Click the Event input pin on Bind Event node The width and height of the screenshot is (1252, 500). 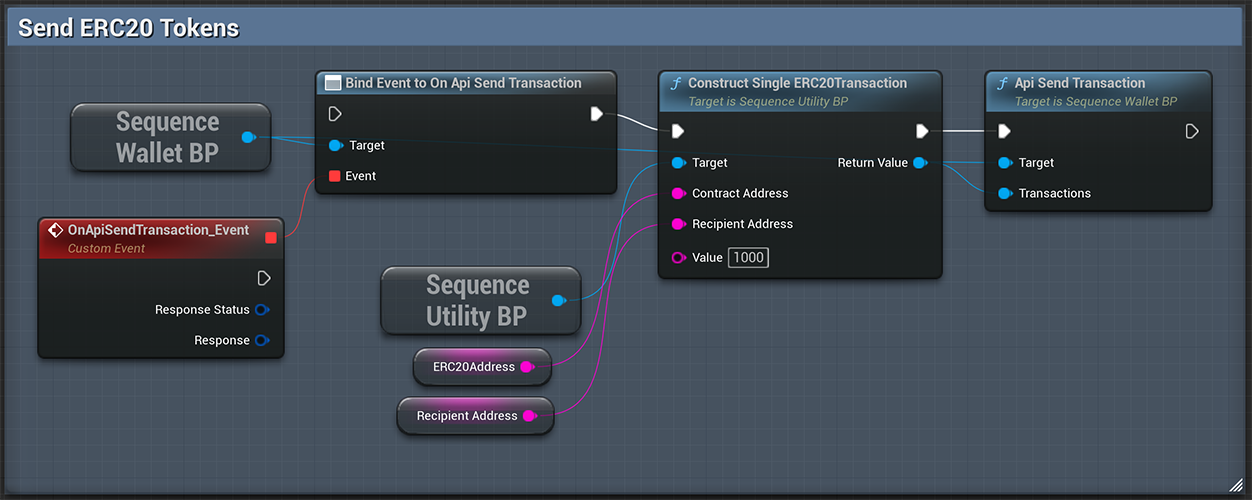tap(335, 176)
